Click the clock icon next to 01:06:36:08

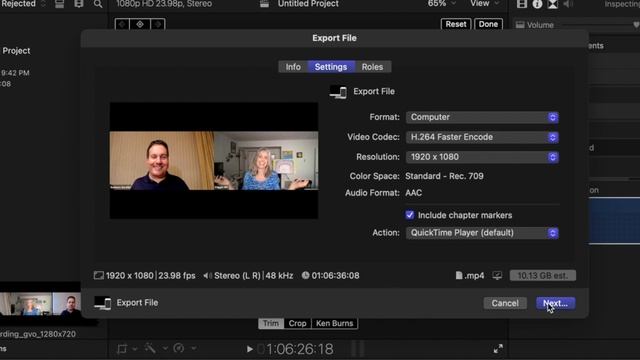click(305, 276)
